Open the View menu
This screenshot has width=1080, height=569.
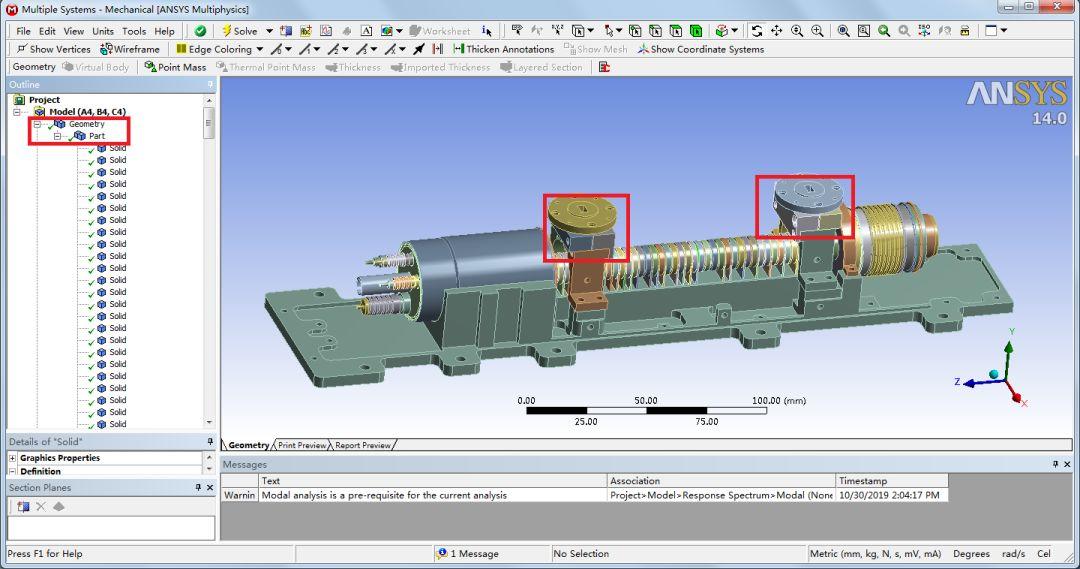(x=74, y=31)
